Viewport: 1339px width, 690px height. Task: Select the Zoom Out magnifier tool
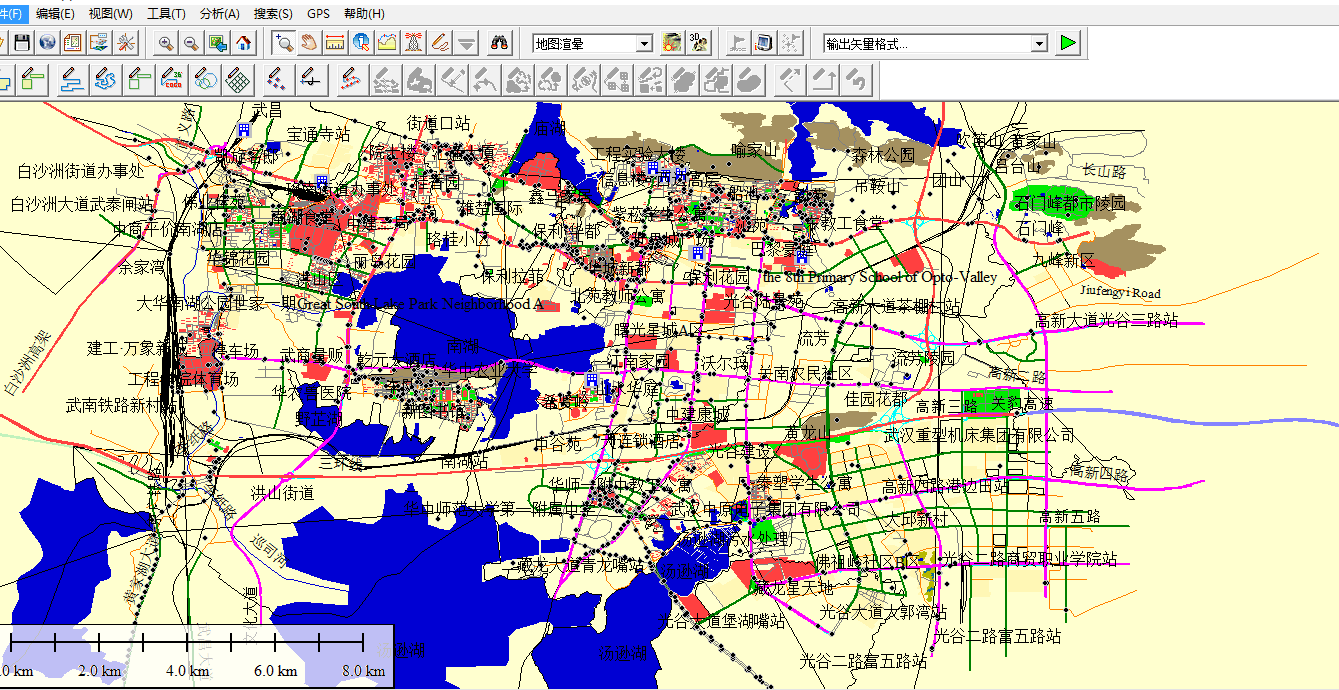point(191,43)
